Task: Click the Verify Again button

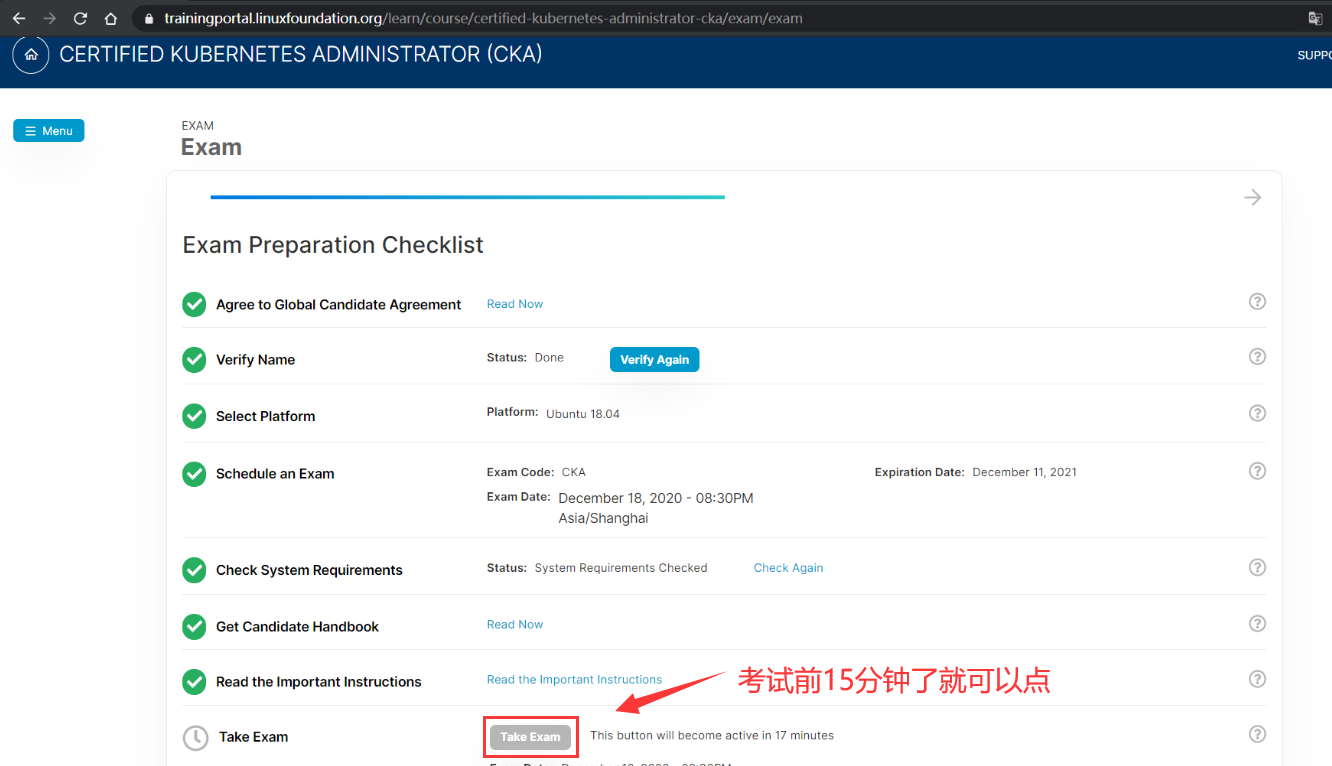Action: point(655,360)
